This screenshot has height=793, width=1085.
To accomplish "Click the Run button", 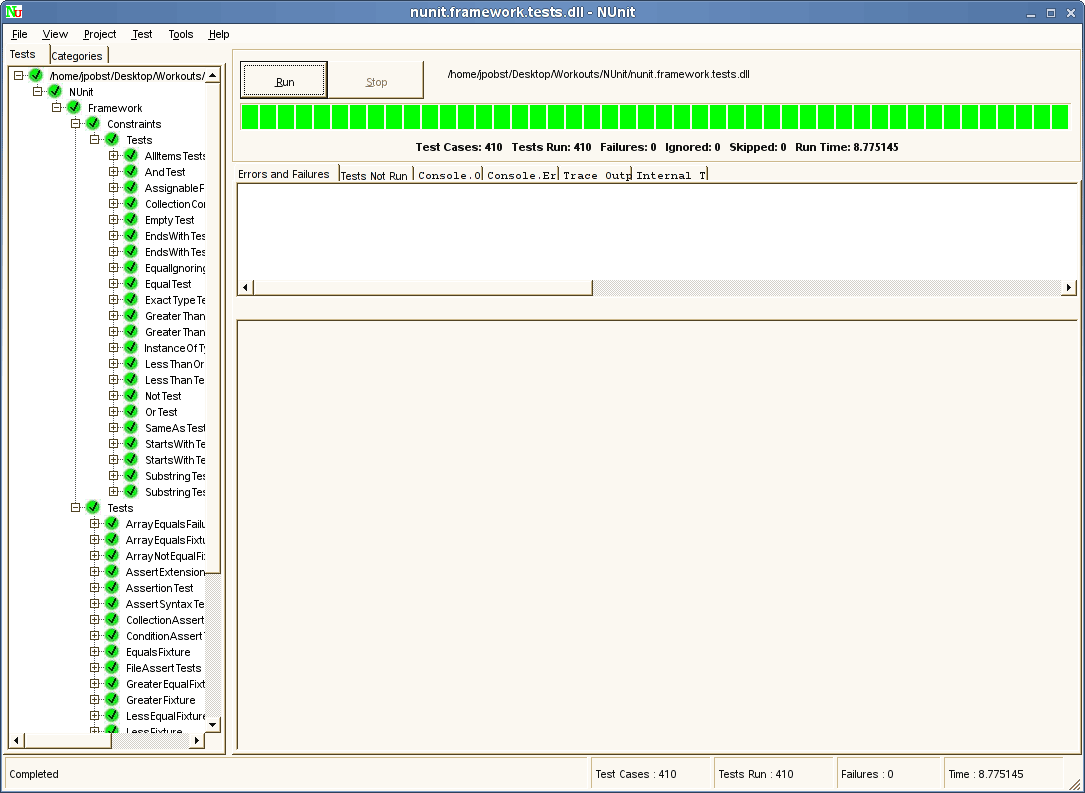I will tap(284, 81).
